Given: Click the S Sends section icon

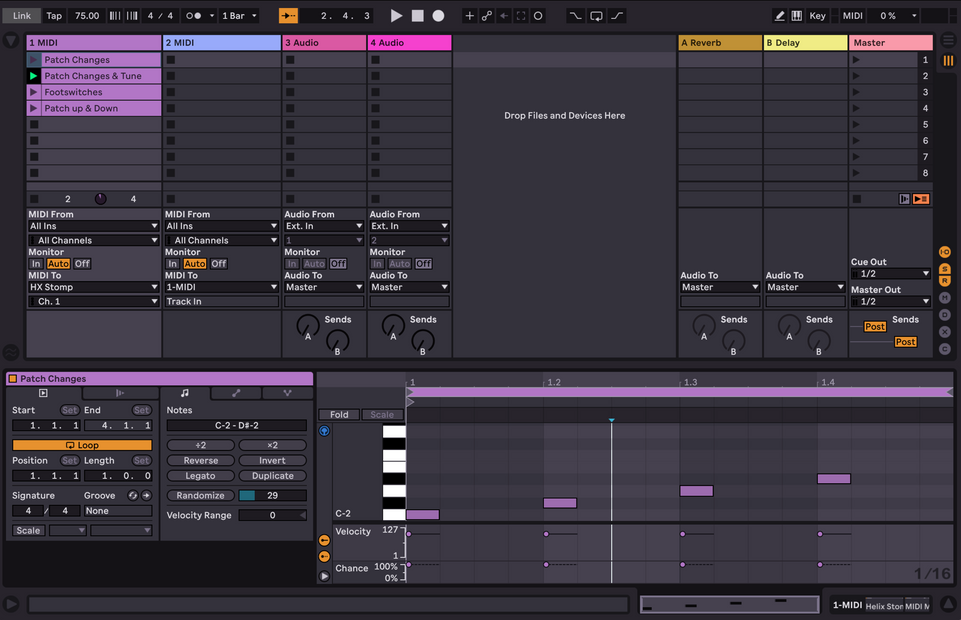Looking at the screenshot, I should (945, 267).
